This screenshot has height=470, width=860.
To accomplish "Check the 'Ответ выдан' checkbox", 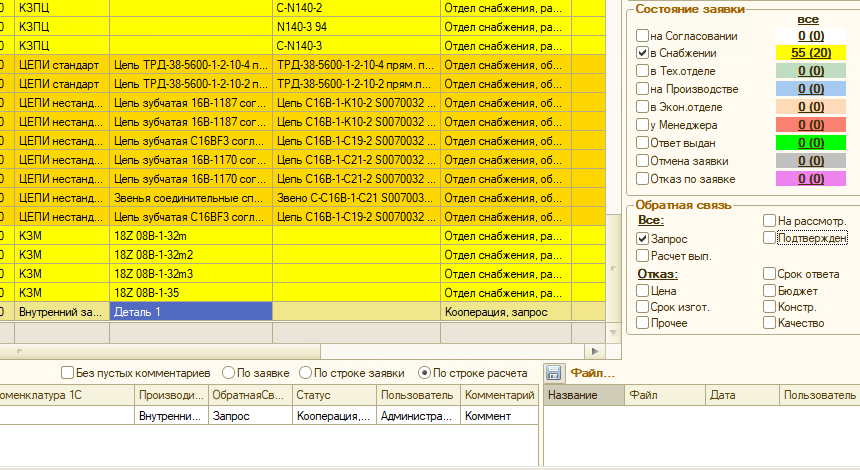I will 642,143.
